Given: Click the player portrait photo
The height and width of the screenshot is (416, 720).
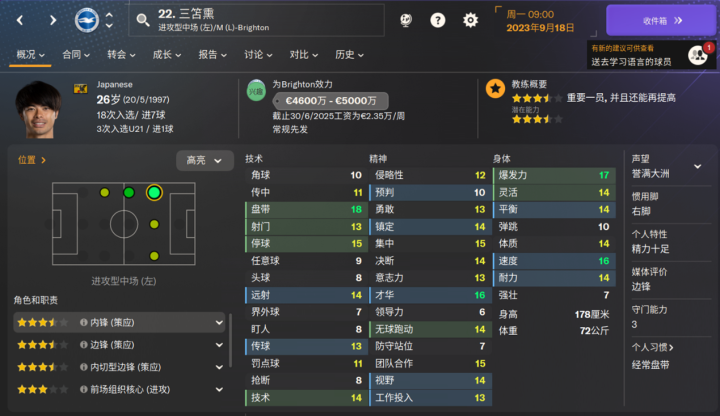Looking at the screenshot, I should [38, 110].
